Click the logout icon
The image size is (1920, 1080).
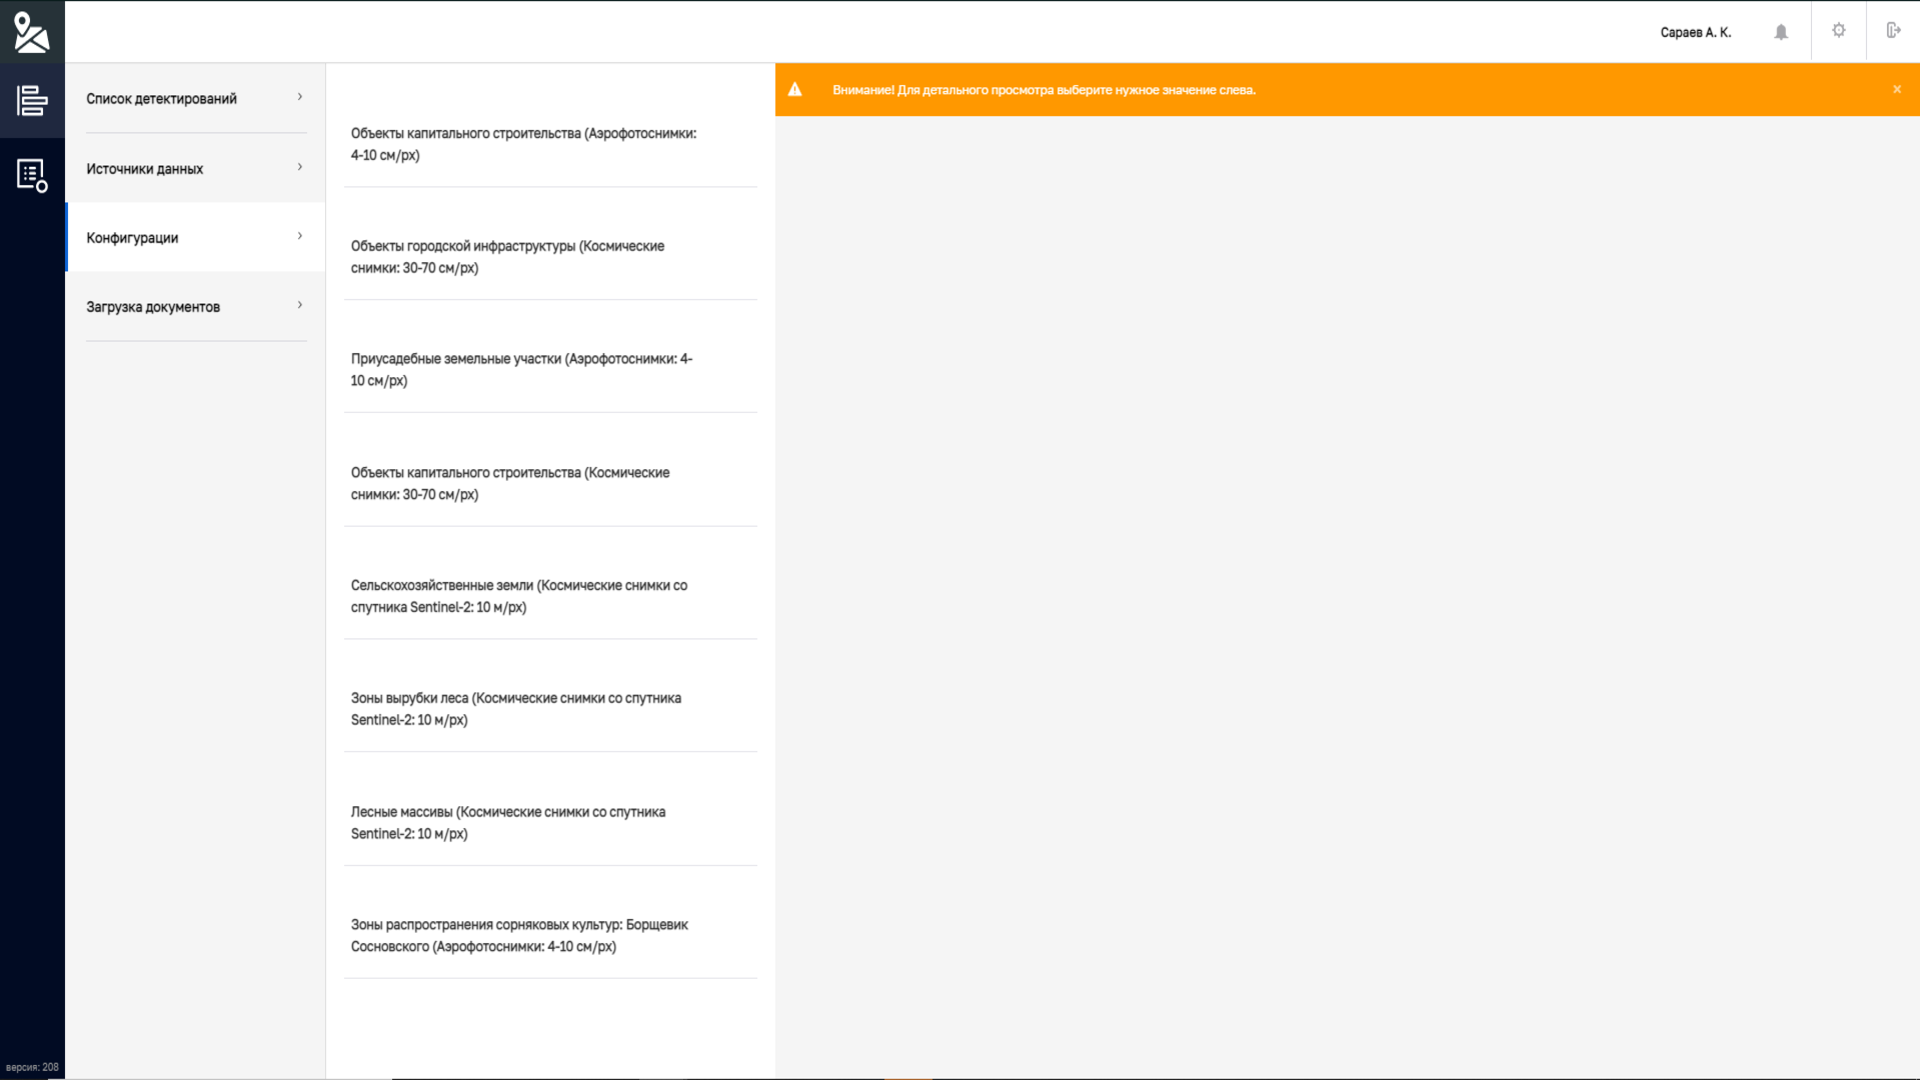1893,31
